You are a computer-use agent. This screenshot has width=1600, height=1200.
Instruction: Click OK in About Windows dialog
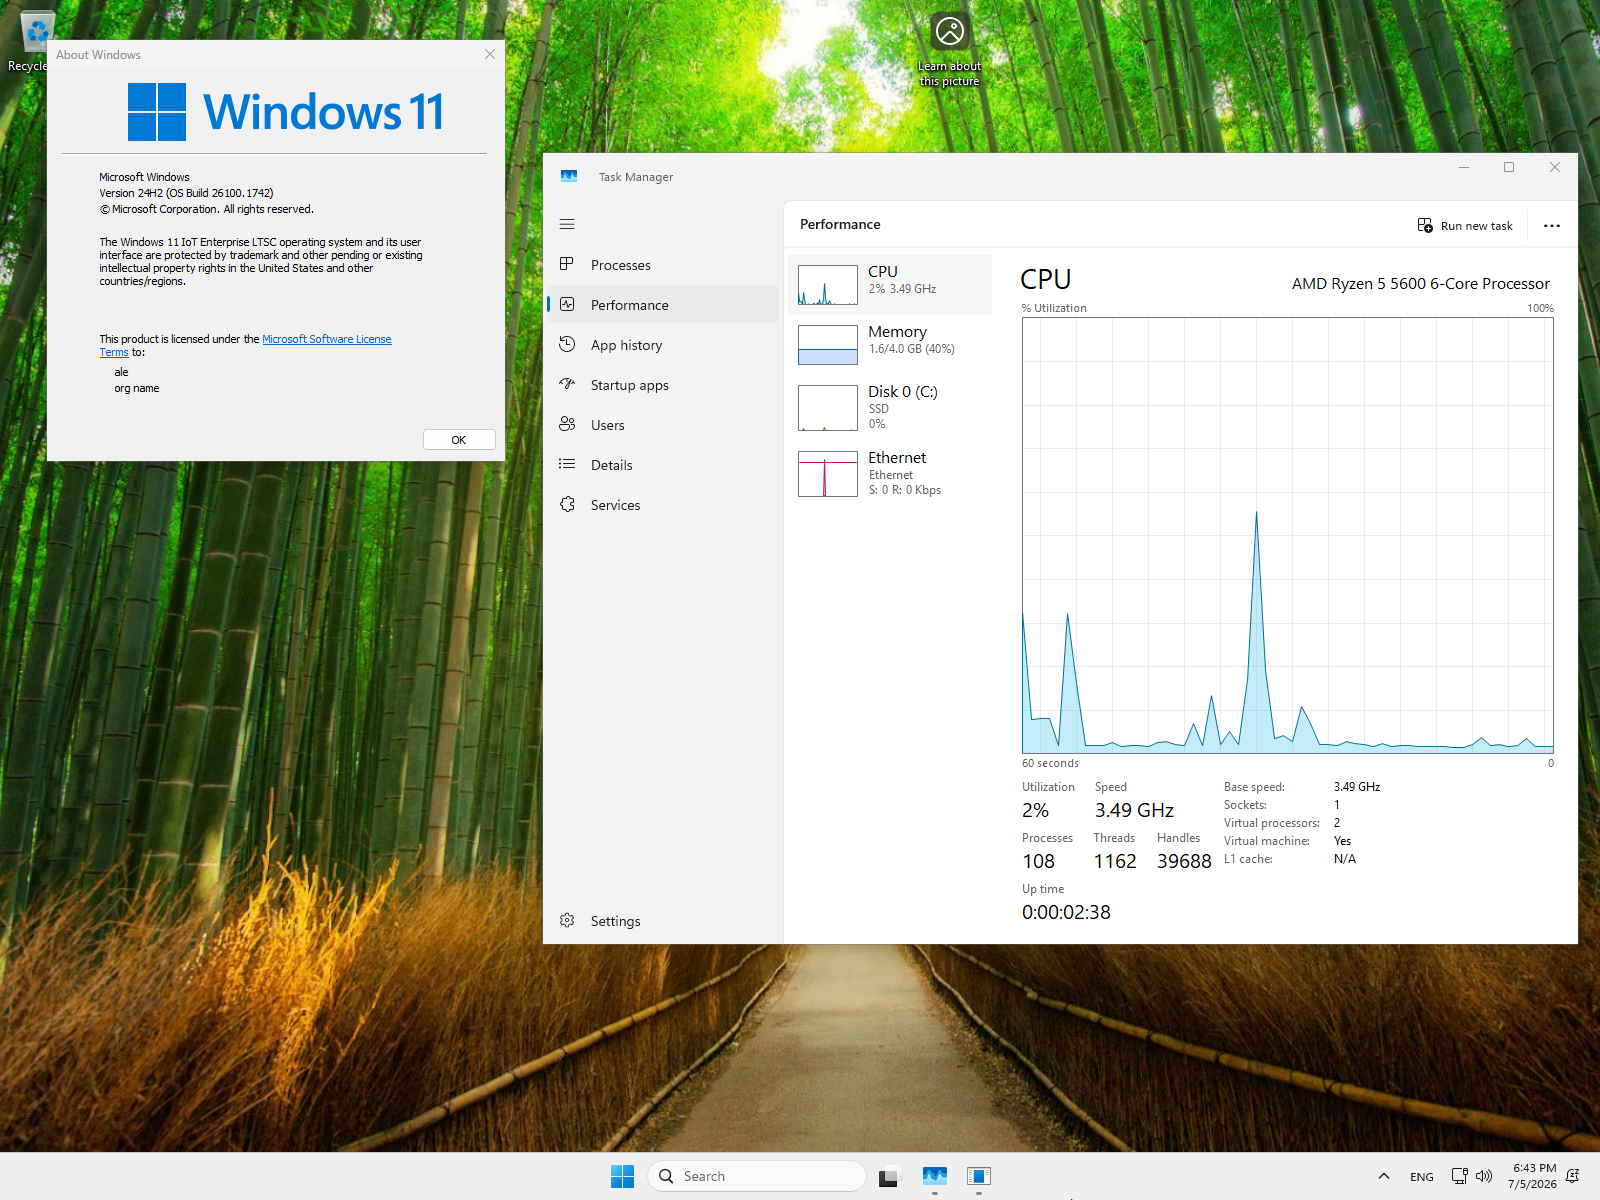pos(459,440)
